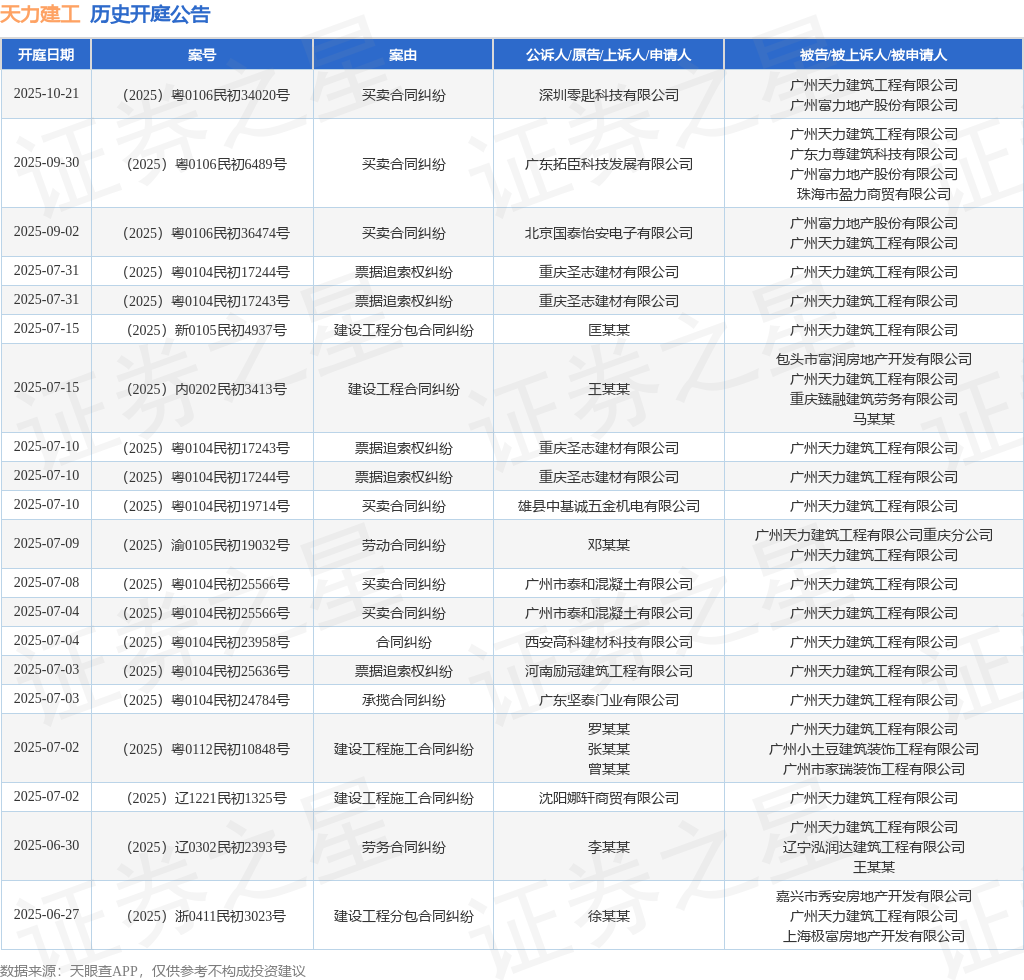Select plaintiff 邓某某
Viewport: 1024px width, 980px height.
click(x=609, y=545)
